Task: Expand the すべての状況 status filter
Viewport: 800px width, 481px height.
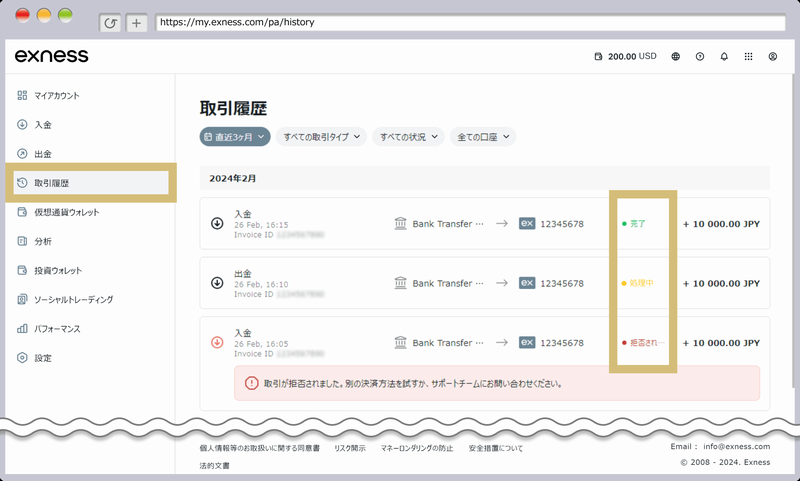Action: pyautogui.click(x=408, y=136)
